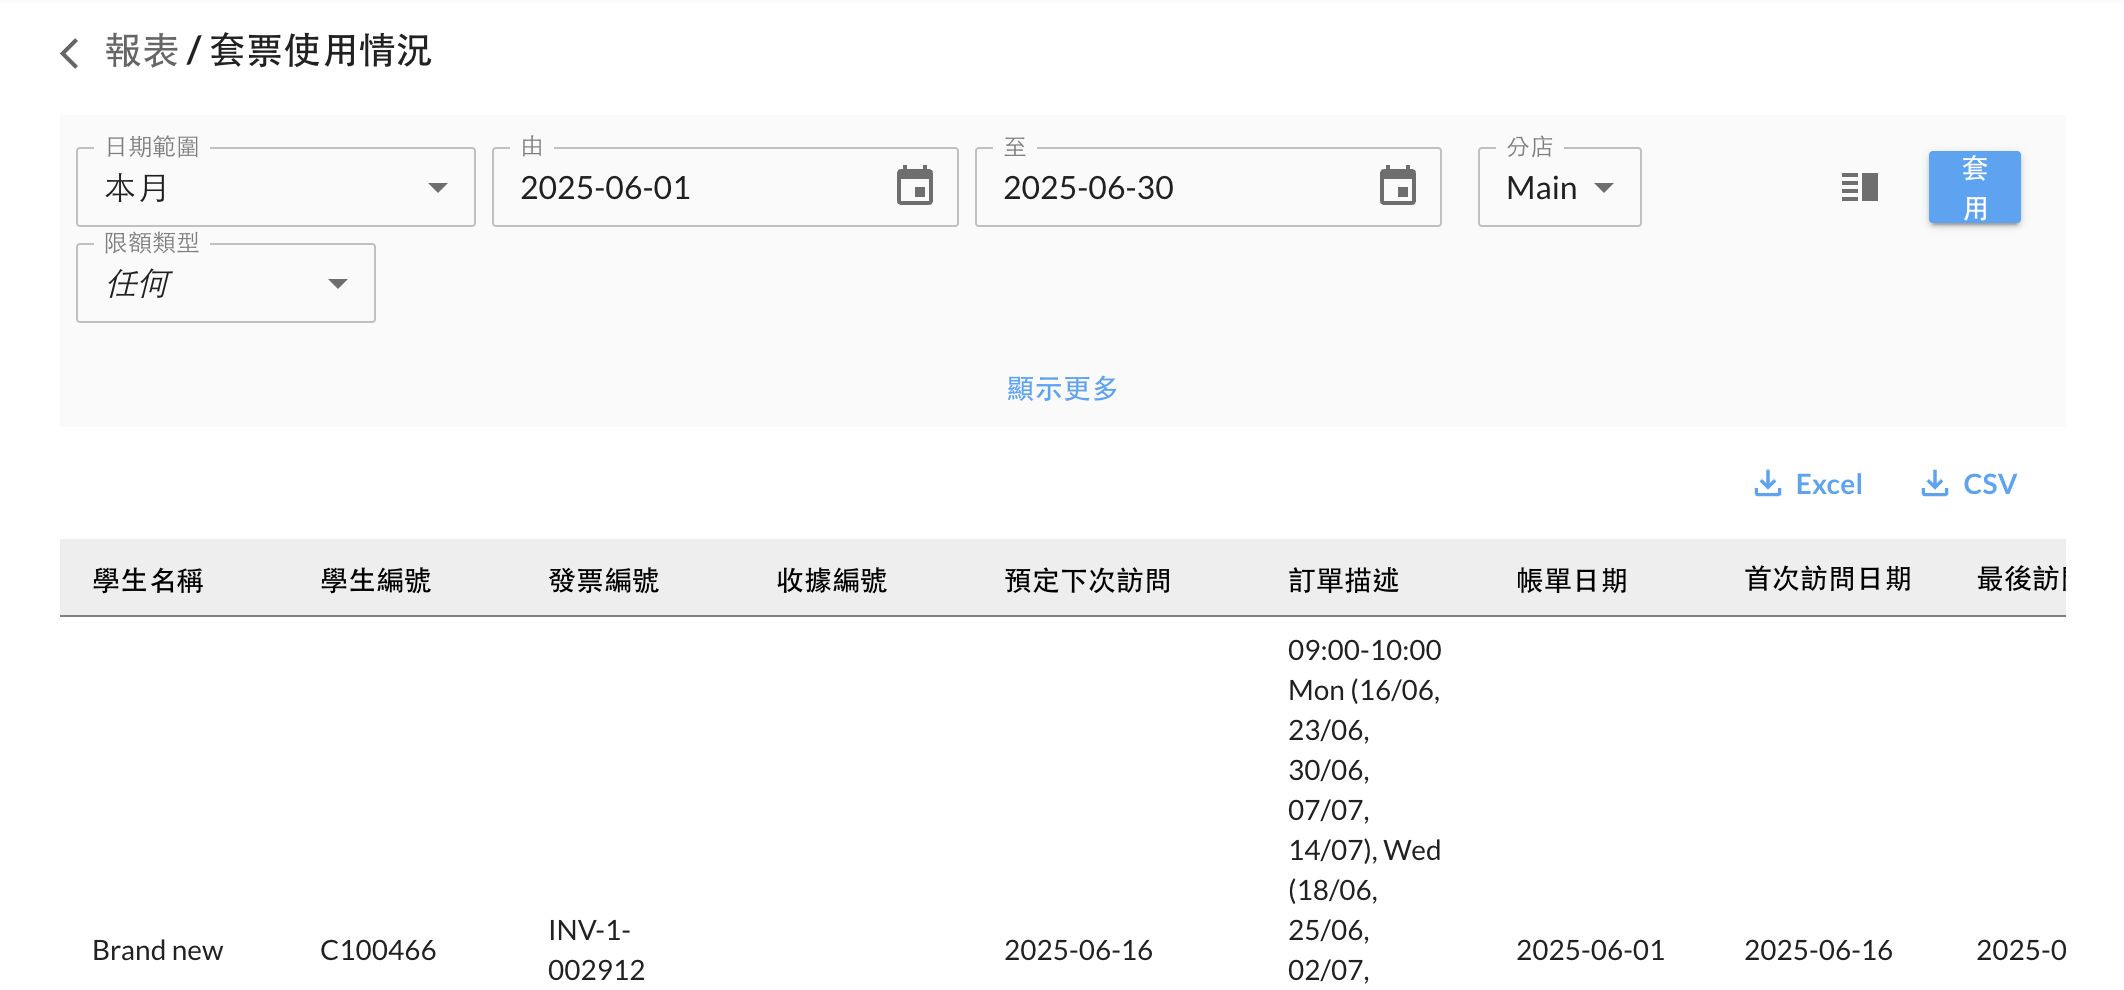
Task: Open the 由 start date calendar picker
Action: pos(914,187)
